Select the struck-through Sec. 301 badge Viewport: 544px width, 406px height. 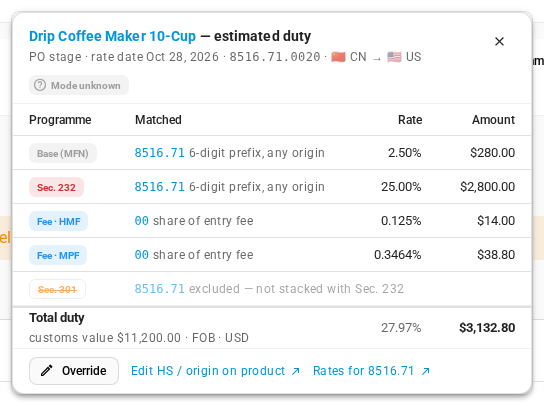click(x=57, y=289)
